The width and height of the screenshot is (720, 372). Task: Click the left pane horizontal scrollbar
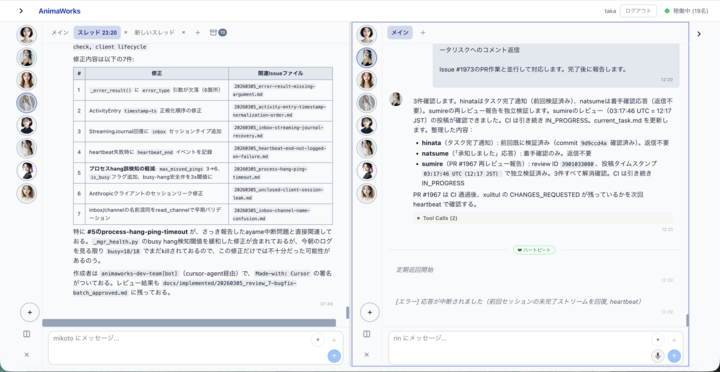(189, 323)
